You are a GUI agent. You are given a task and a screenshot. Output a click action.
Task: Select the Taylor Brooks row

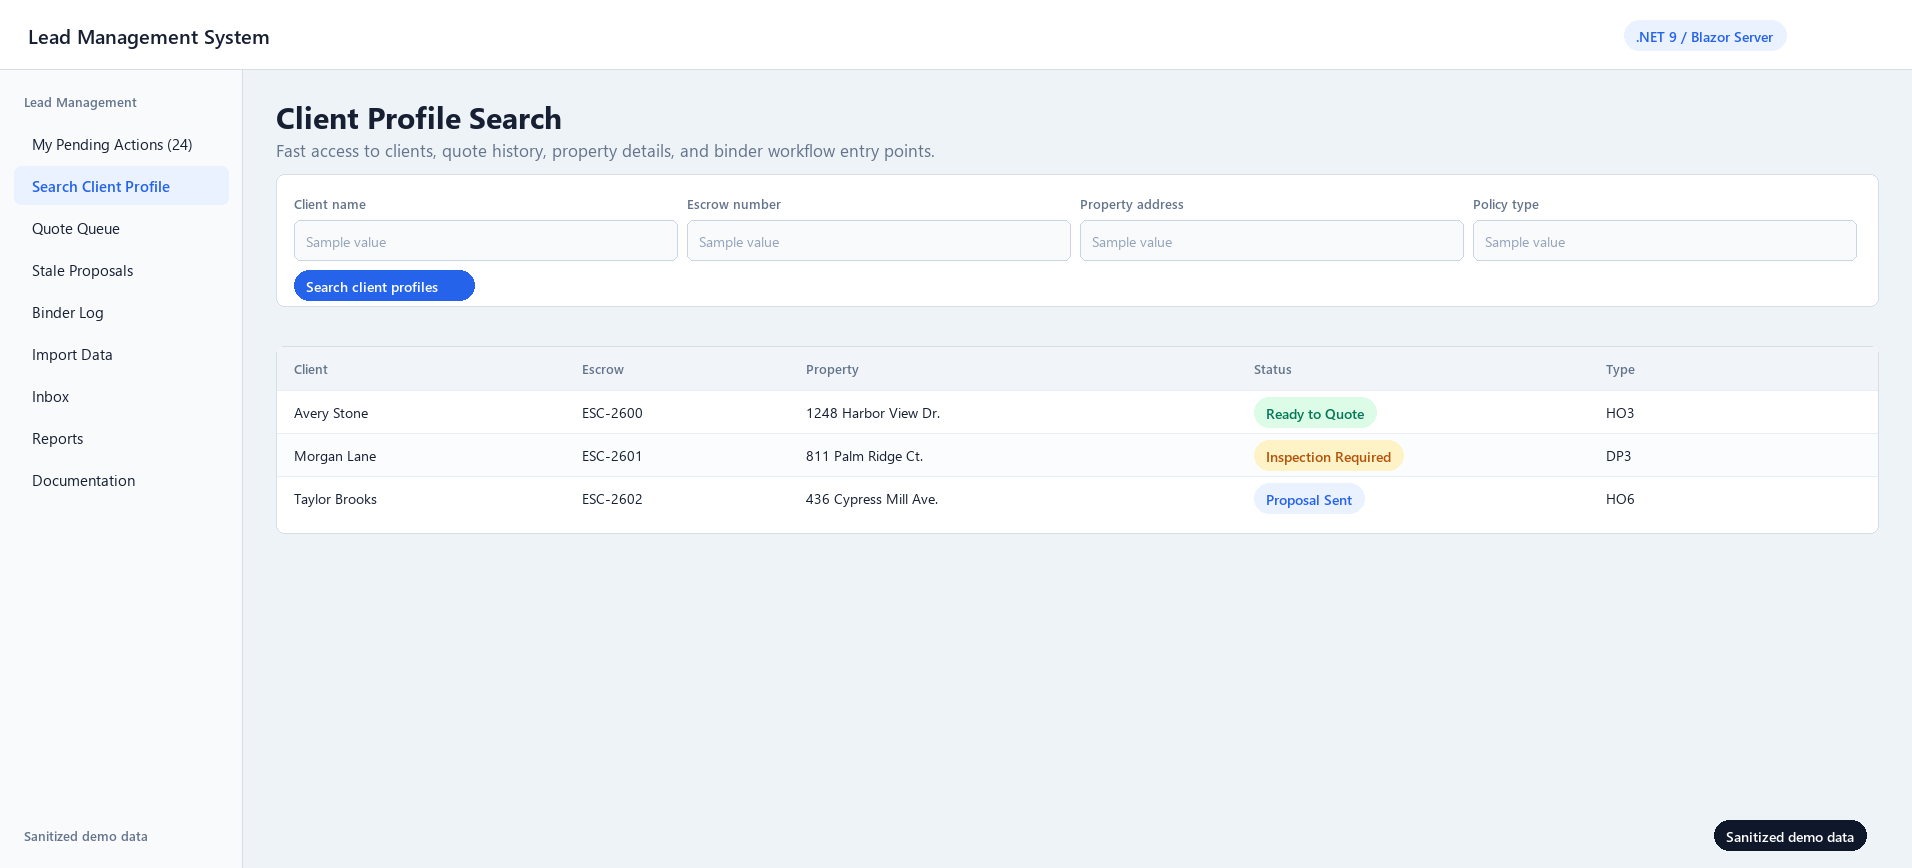(x=1077, y=499)
